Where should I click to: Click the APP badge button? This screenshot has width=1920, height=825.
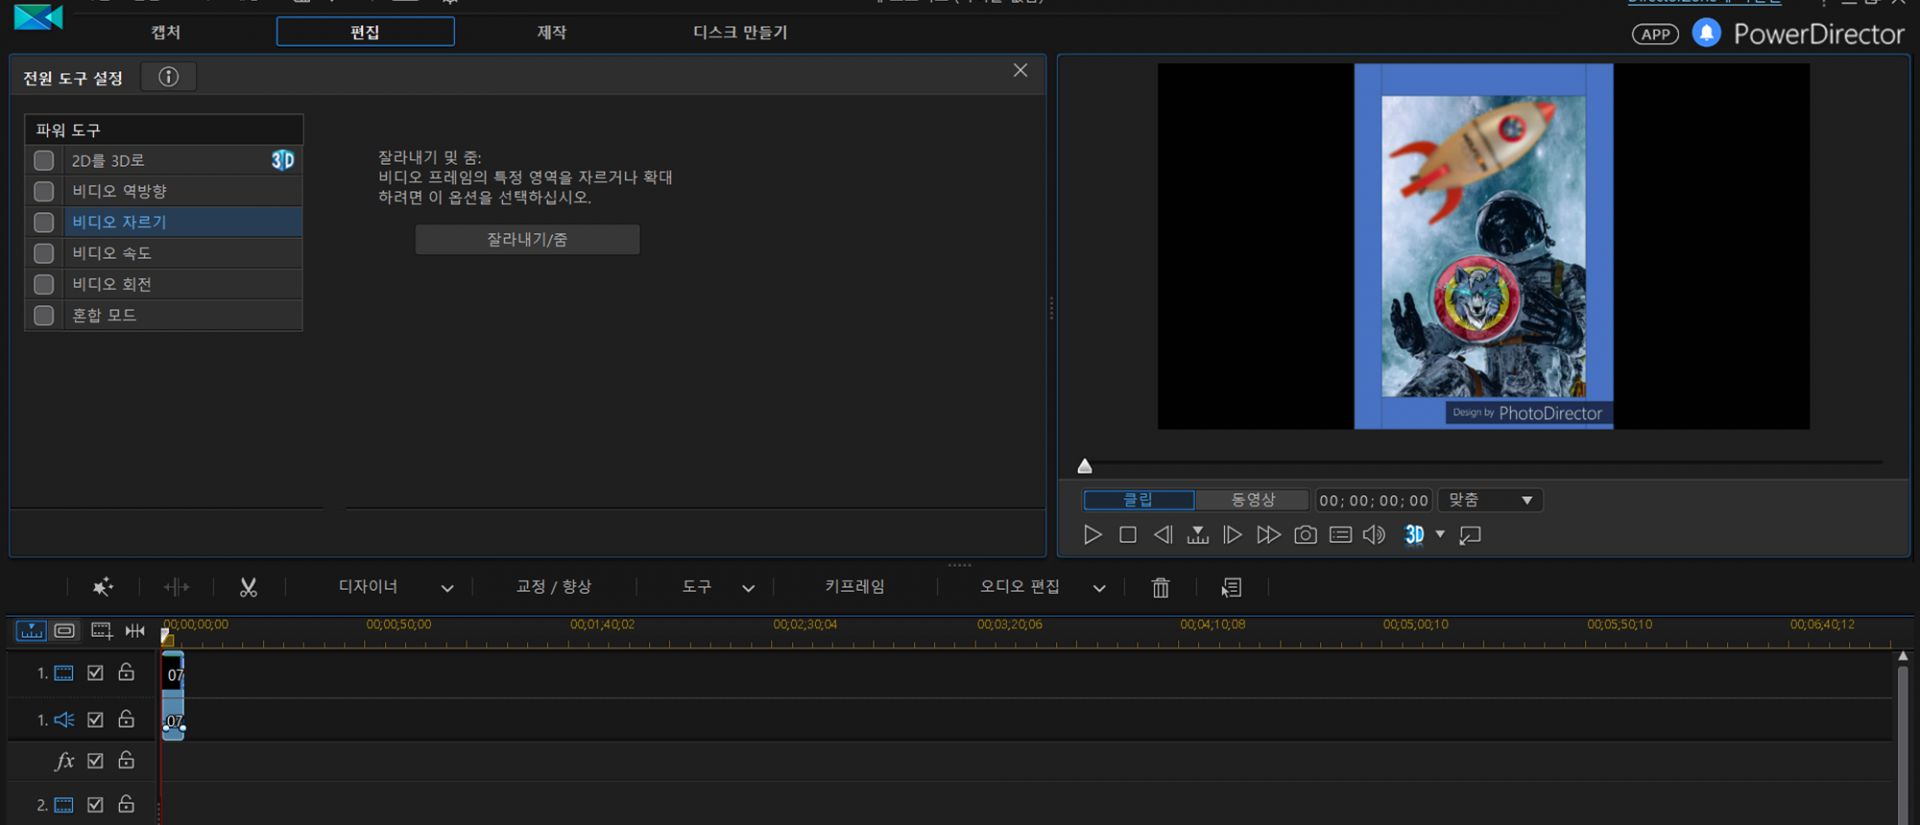(x=1655, y=34)
